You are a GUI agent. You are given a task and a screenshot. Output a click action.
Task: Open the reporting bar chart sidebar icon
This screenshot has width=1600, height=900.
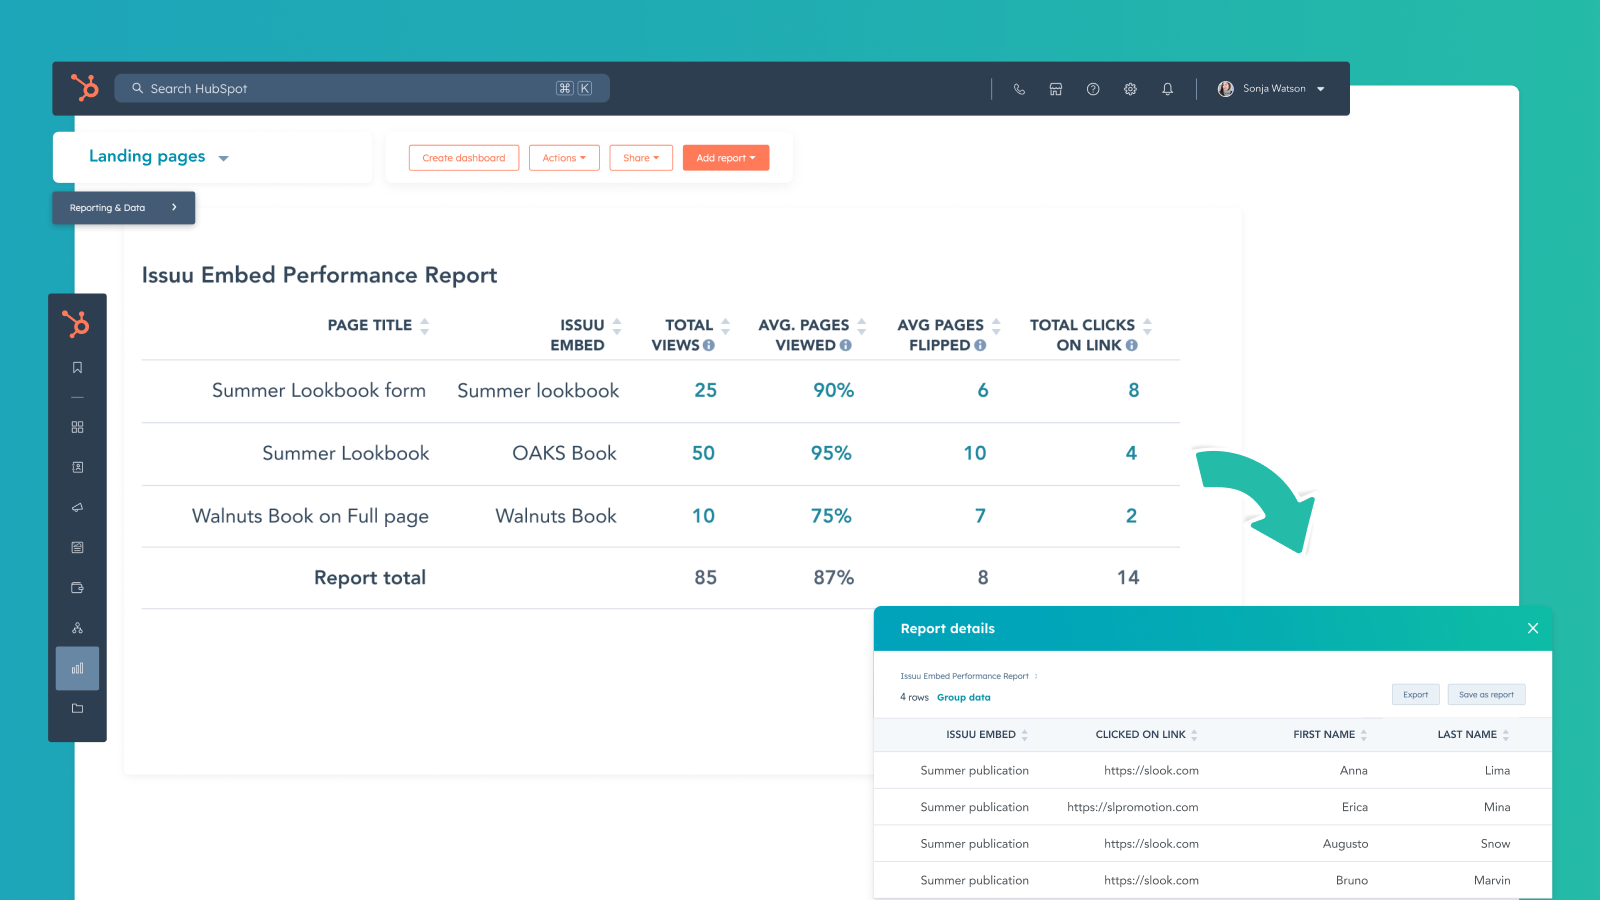[x=77, y=668]
